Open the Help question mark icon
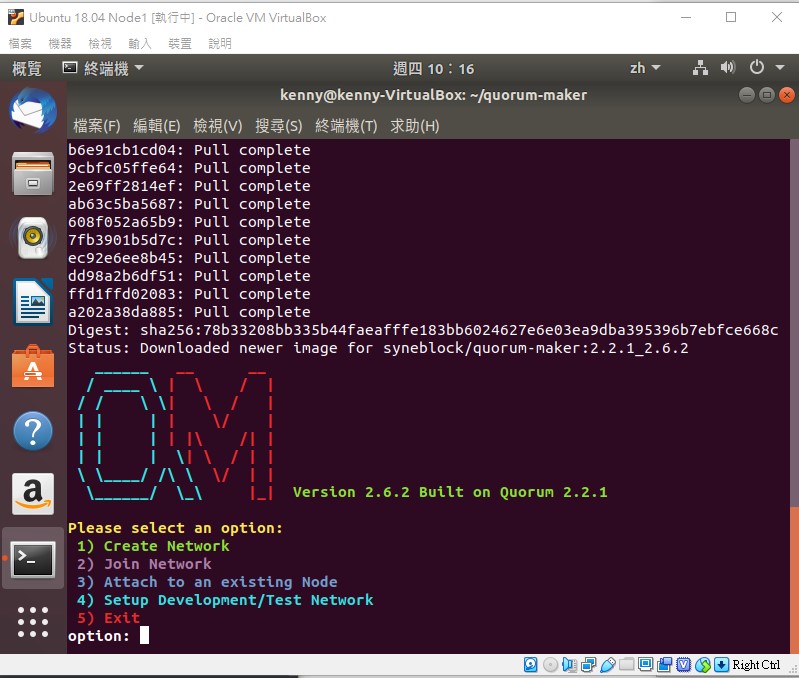Viewport: 799px width, 678px height. pyautogui.click(x=33, y=431)
